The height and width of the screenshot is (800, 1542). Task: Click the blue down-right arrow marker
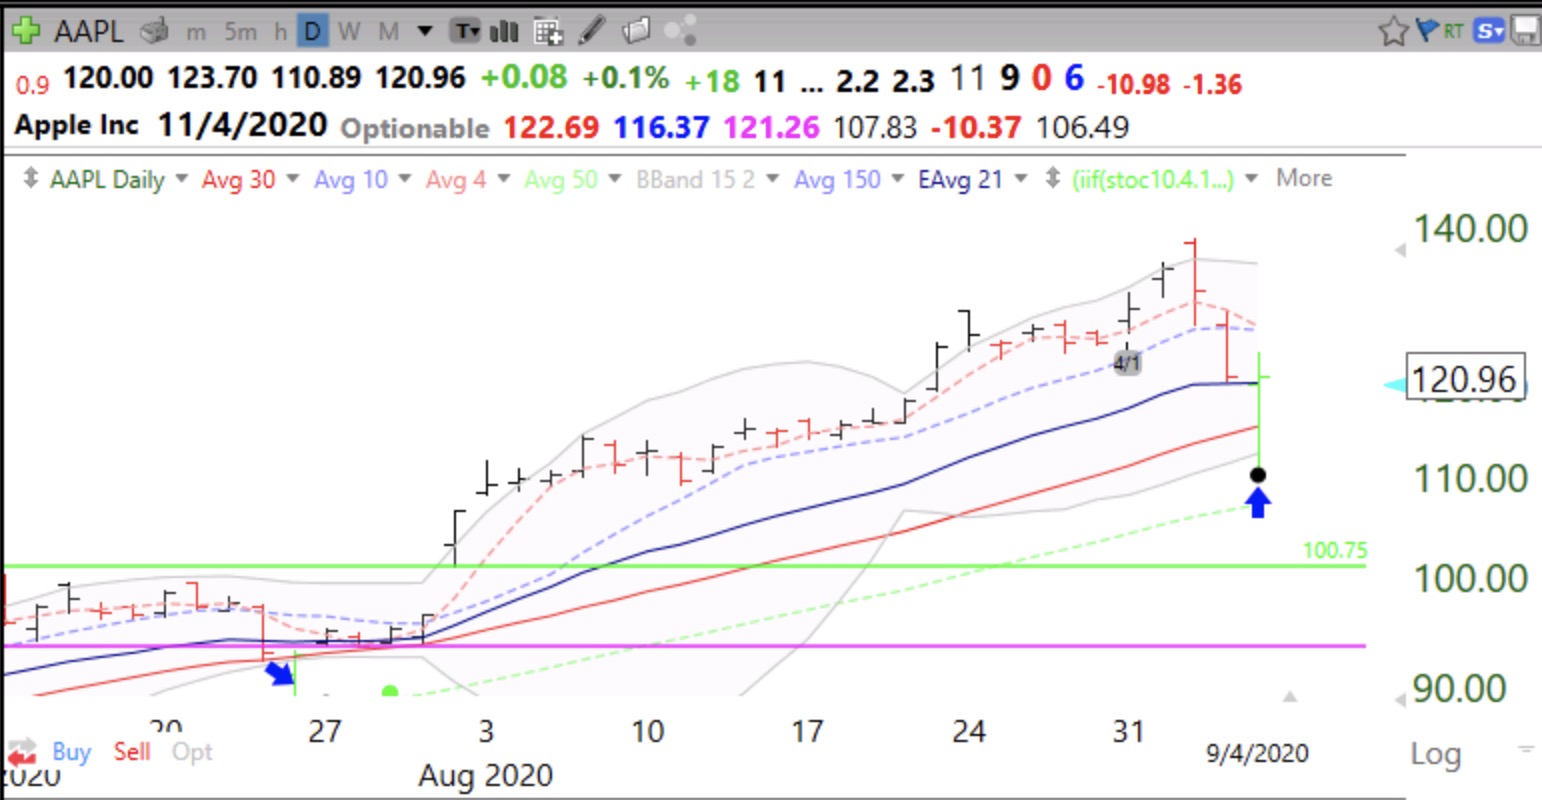click(281, 672)
